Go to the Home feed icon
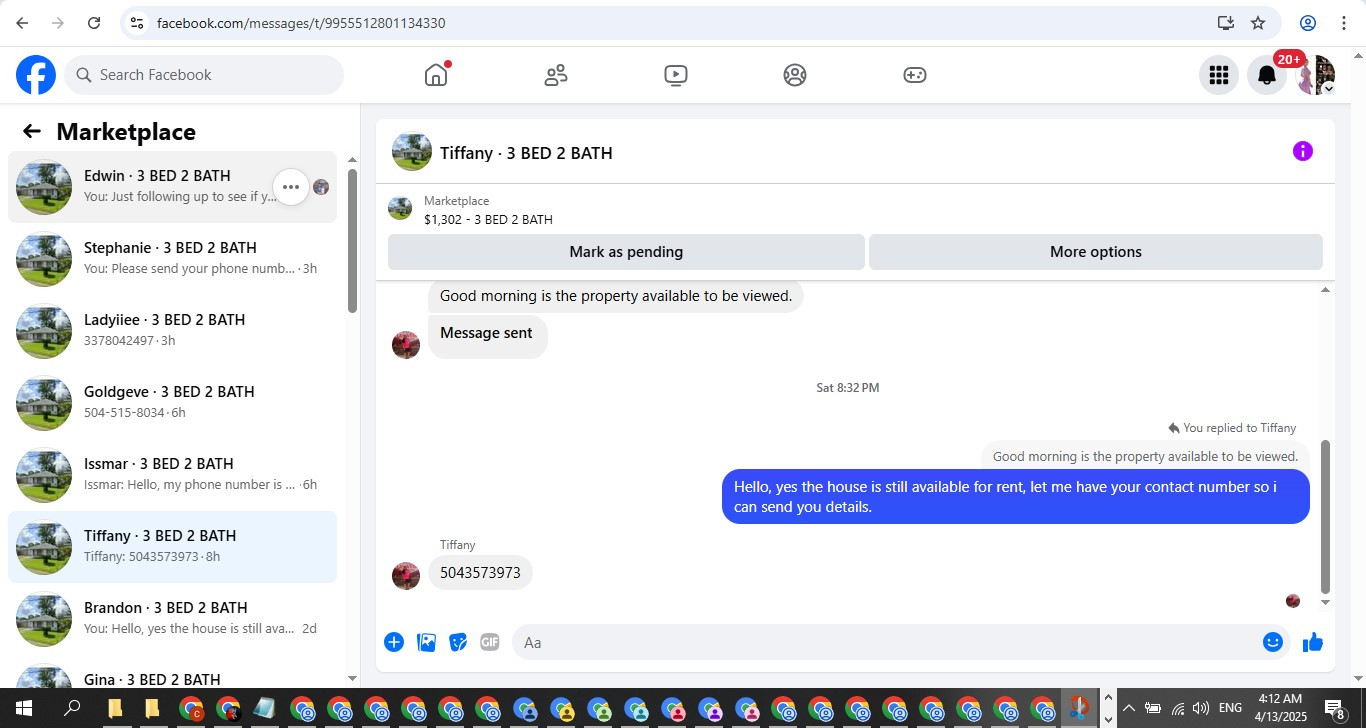 click(x=436, y=75)
